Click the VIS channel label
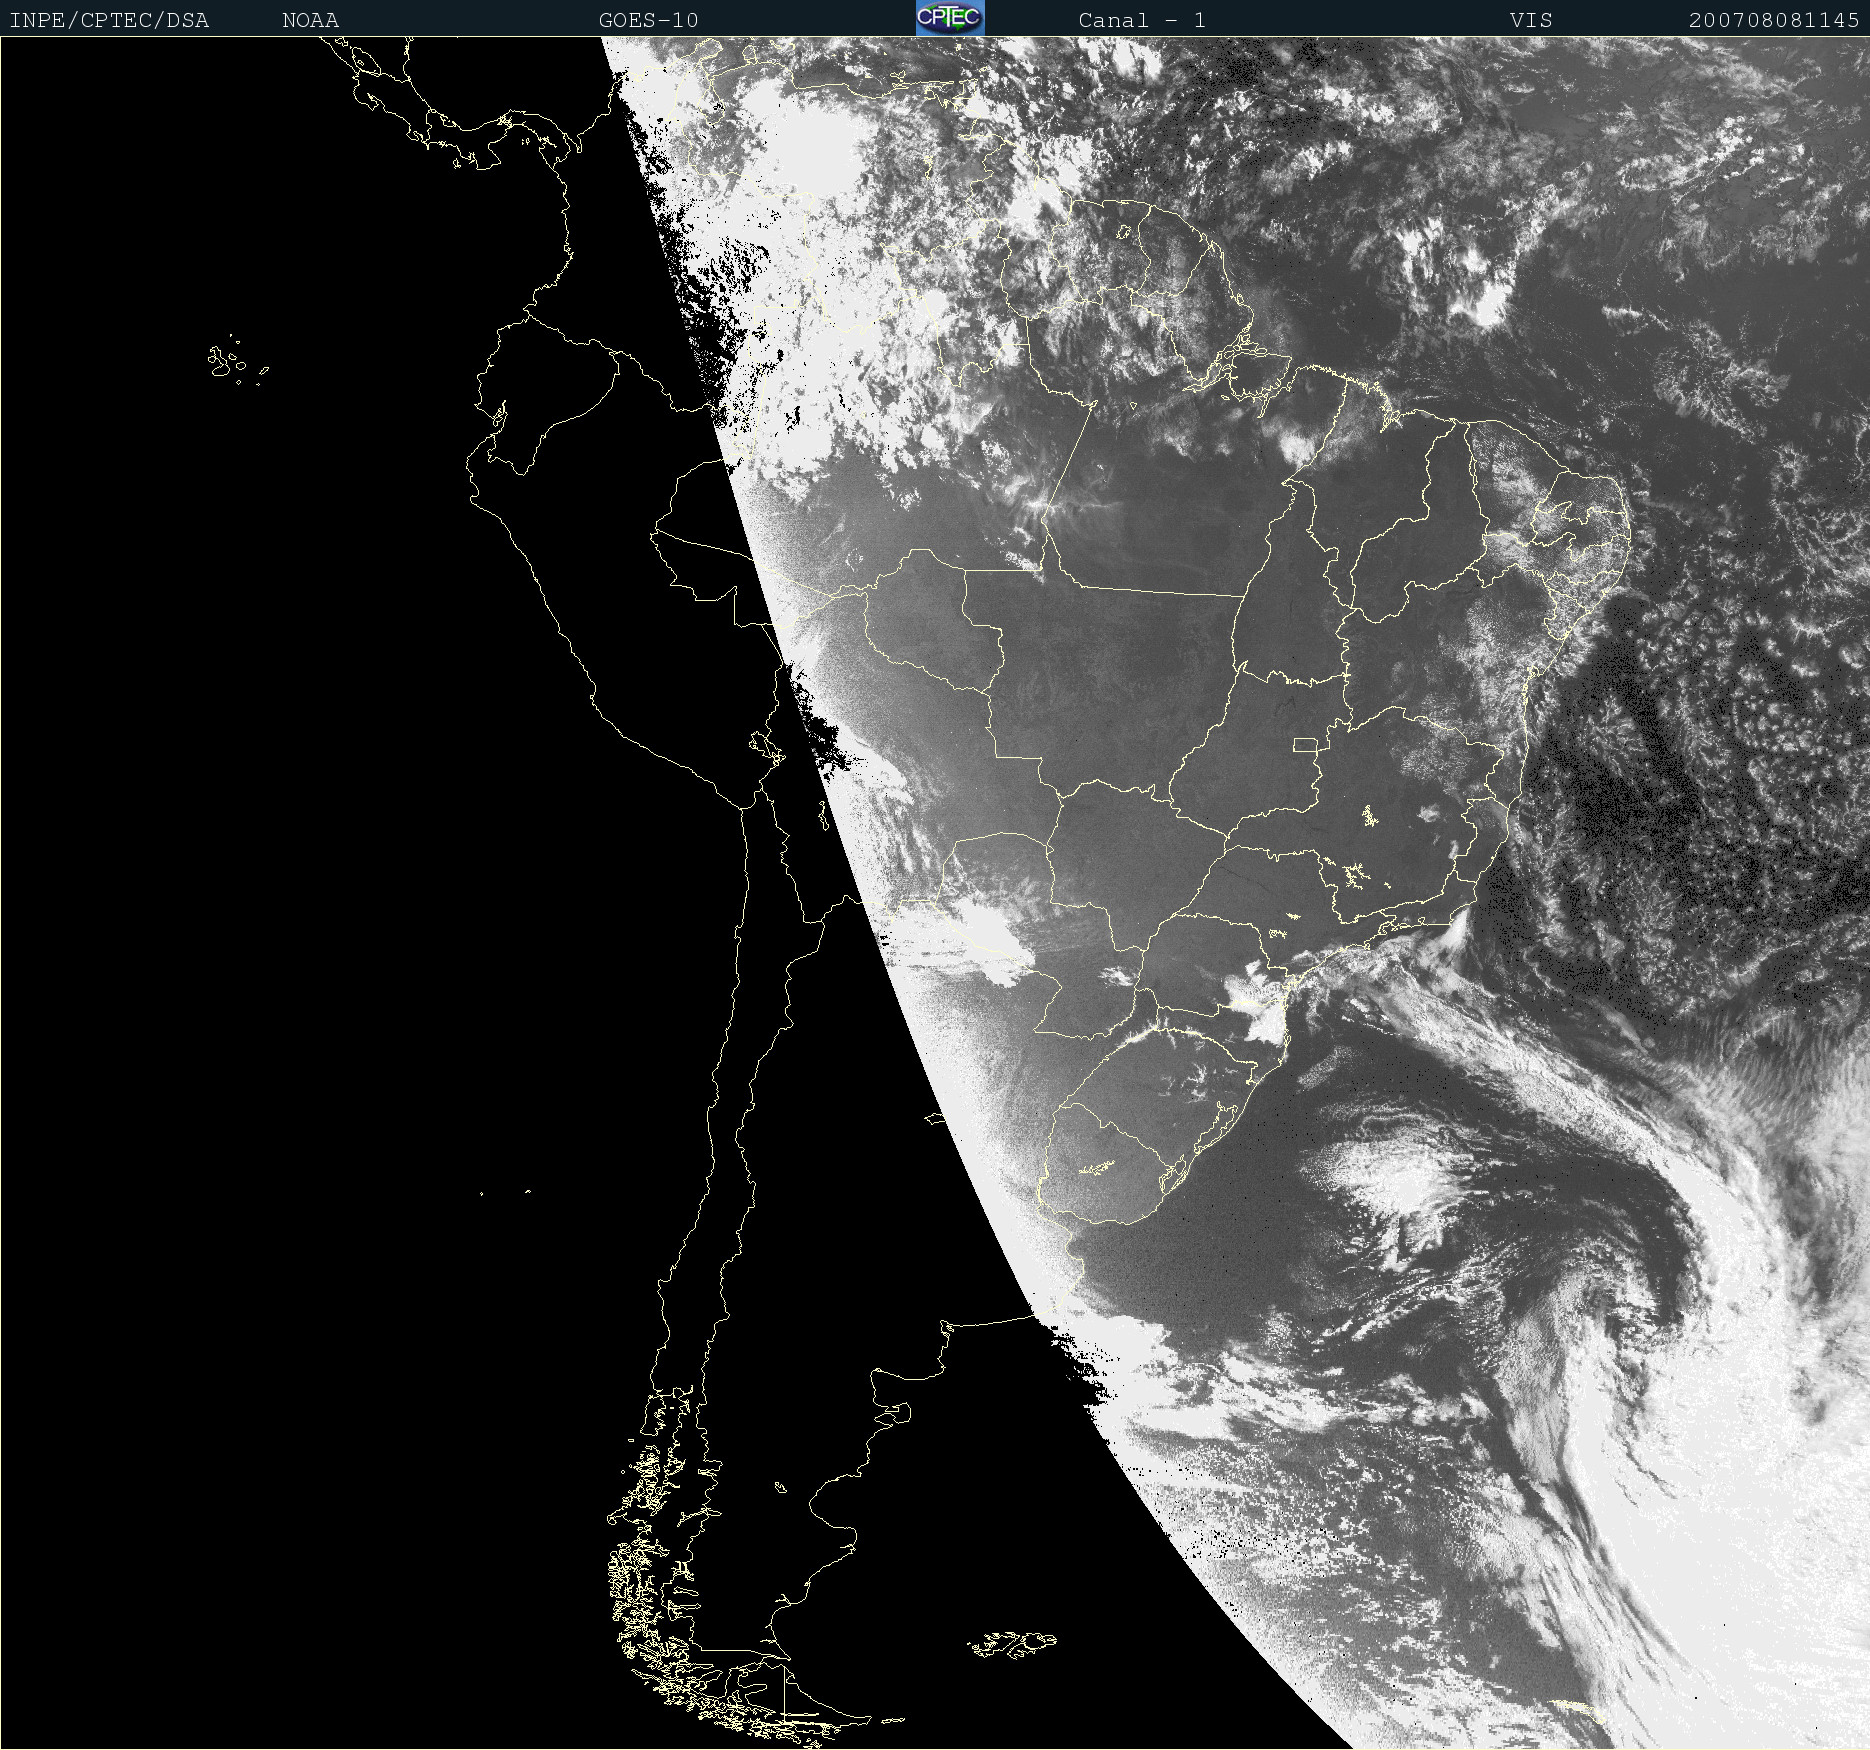The height and width of the screenshot is (1750, 1870). [x=1531, y=20]
